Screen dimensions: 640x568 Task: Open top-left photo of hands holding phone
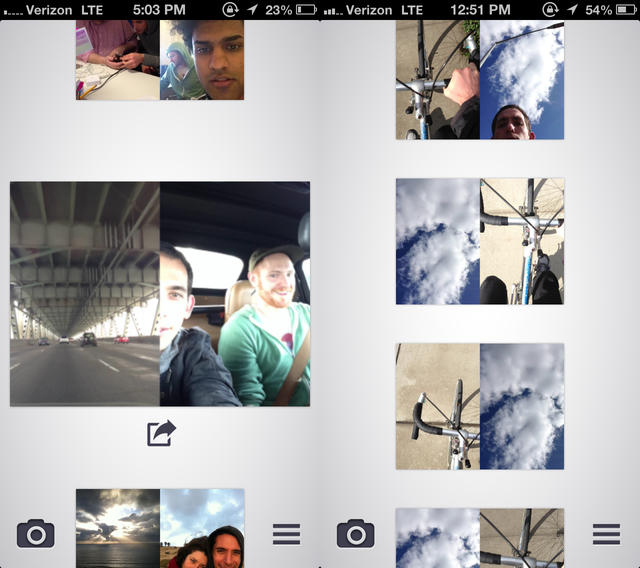click(x=118, y=60)
